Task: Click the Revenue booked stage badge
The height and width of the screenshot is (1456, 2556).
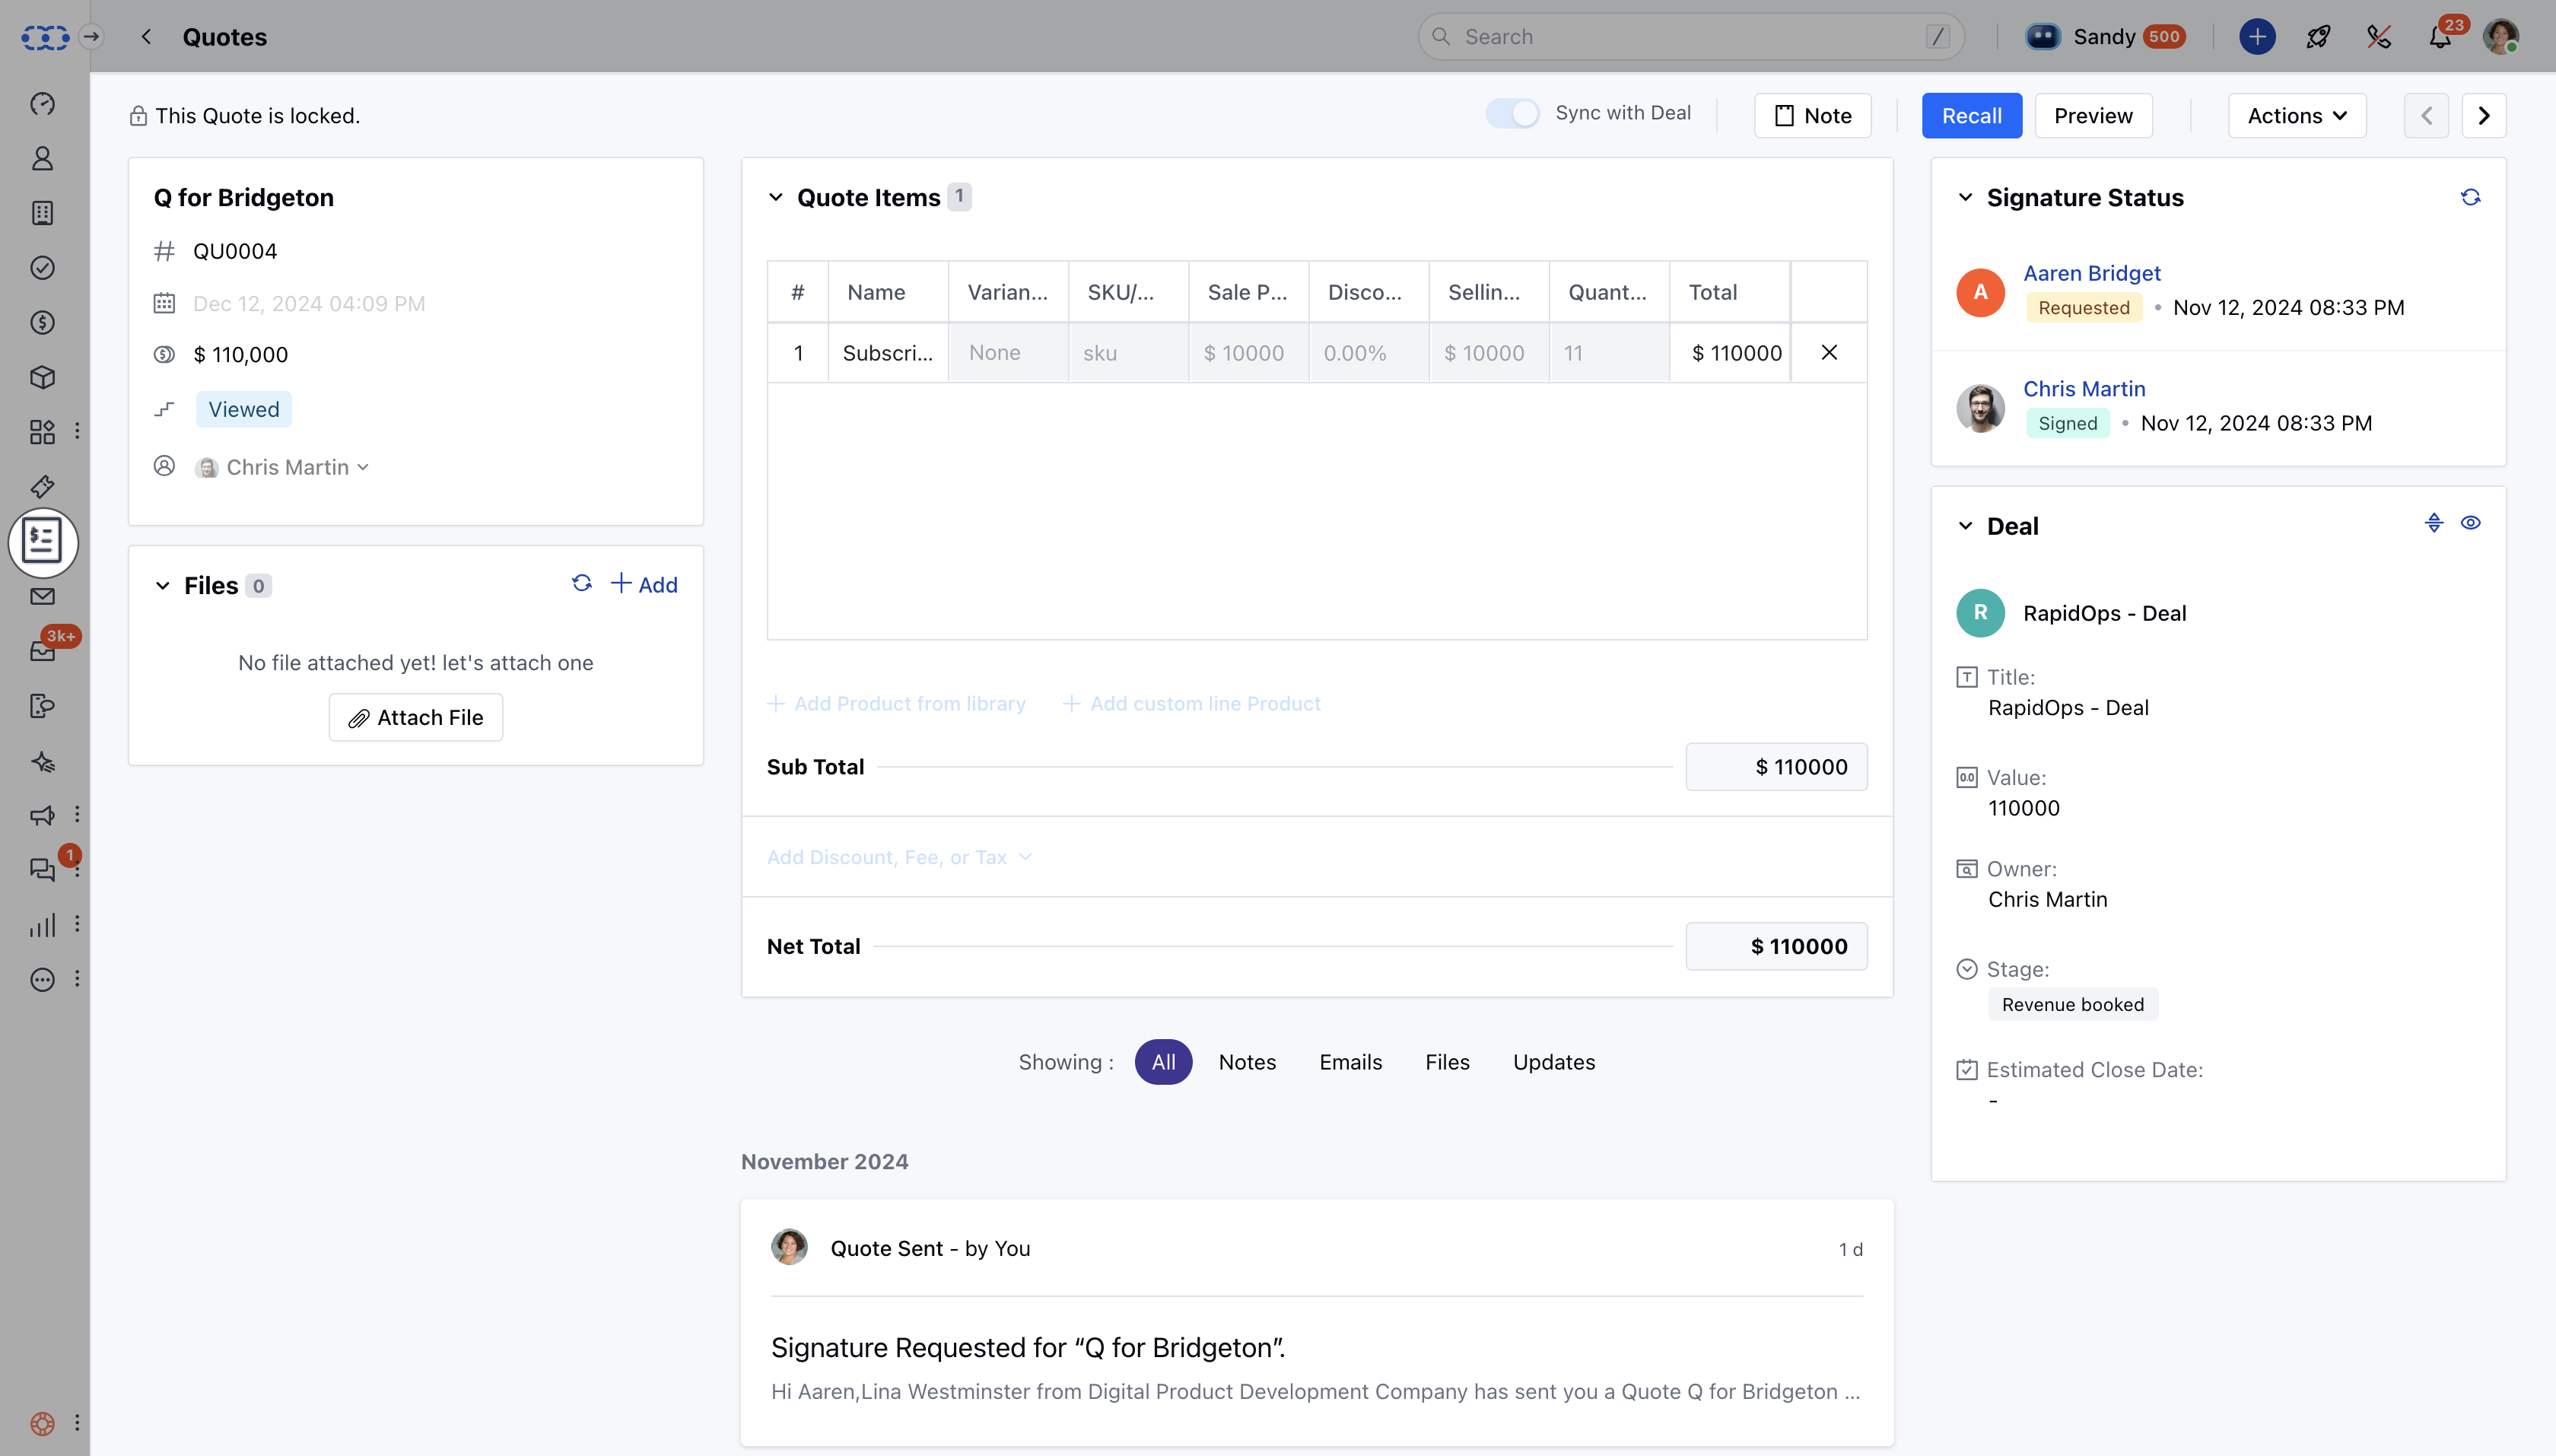Action: tap(2072, 1004)
